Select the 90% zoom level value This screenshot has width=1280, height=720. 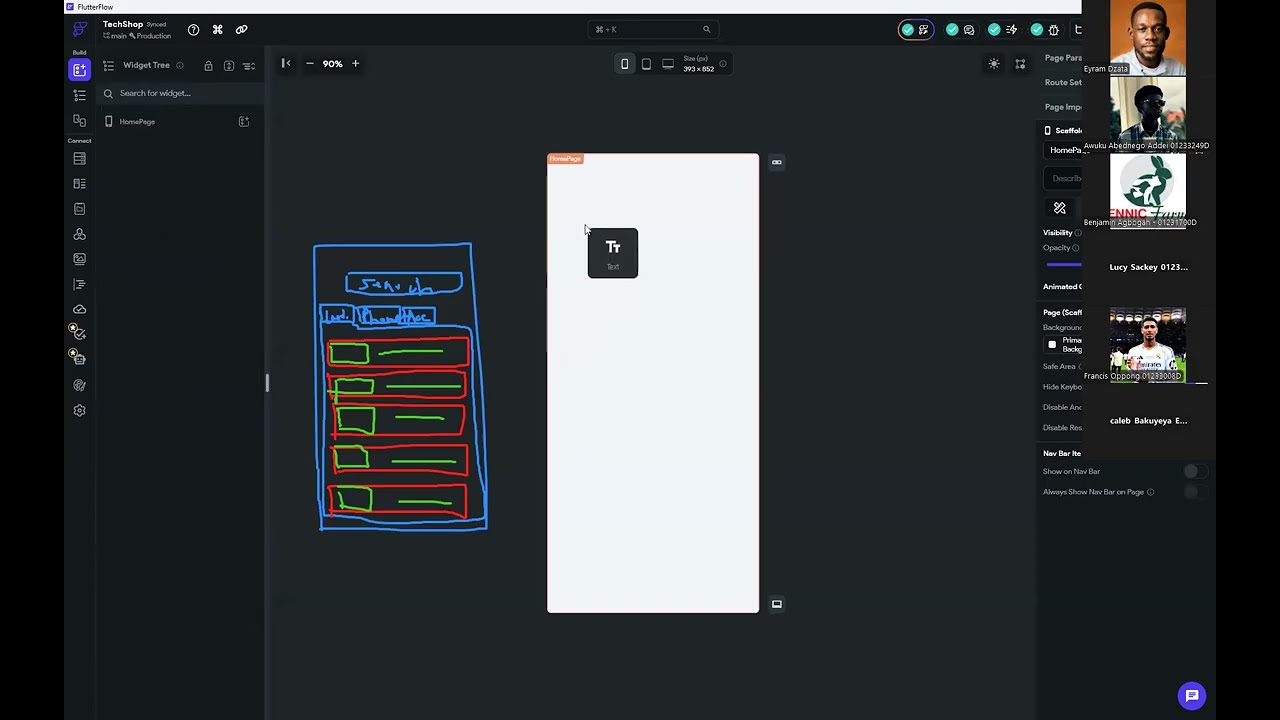pyautogui.click(x=332, y=64)
